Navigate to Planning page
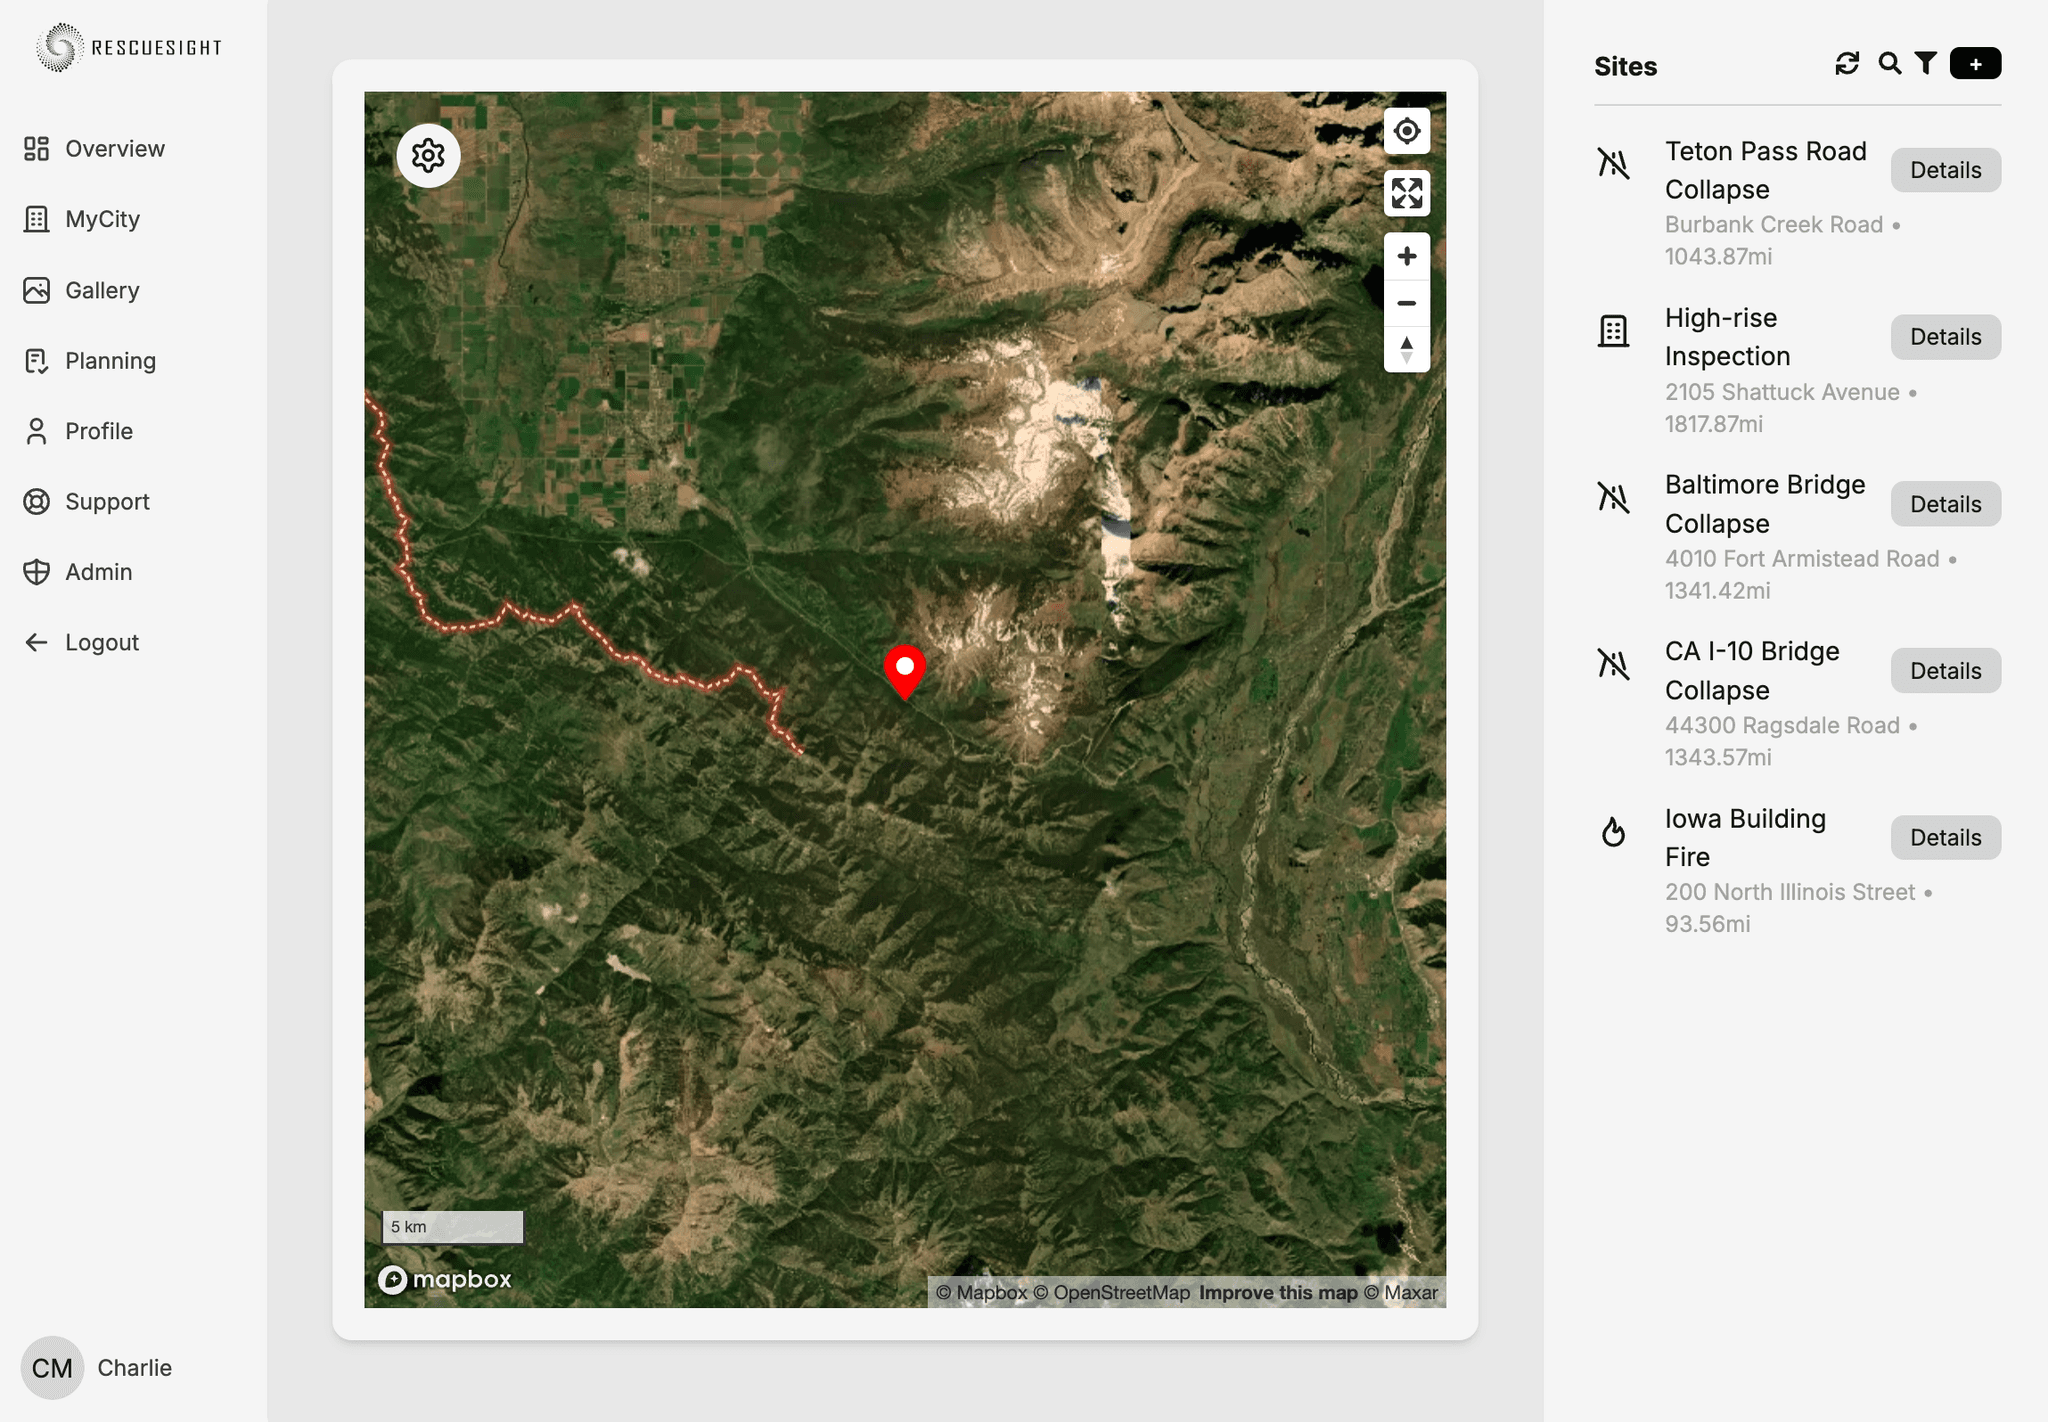 [110, 361]
